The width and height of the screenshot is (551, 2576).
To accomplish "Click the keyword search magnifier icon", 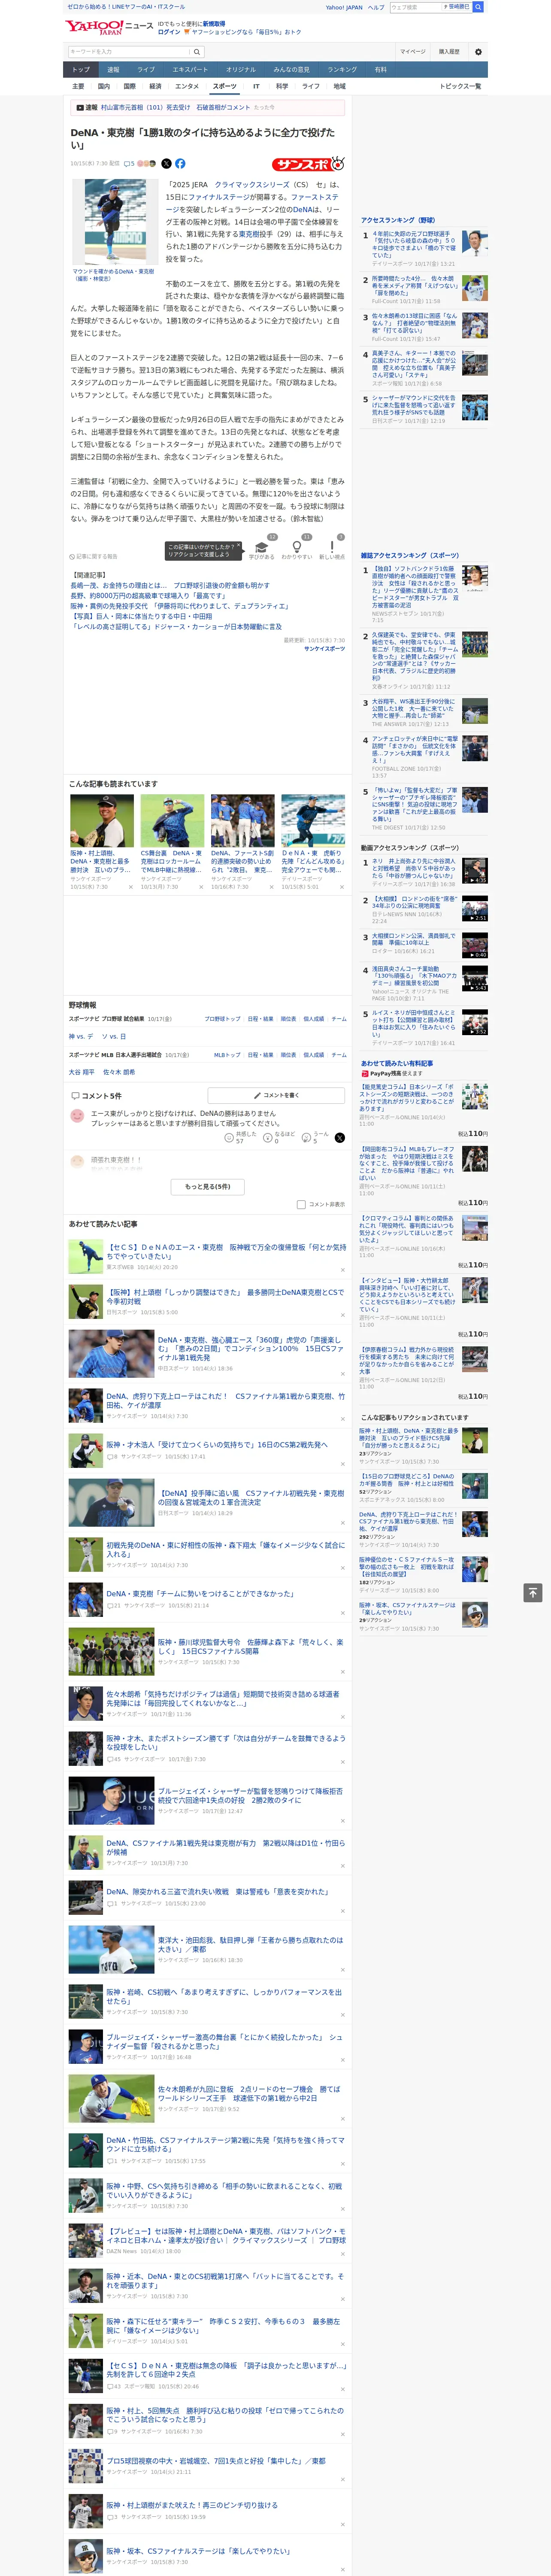I will coord(197,52).
